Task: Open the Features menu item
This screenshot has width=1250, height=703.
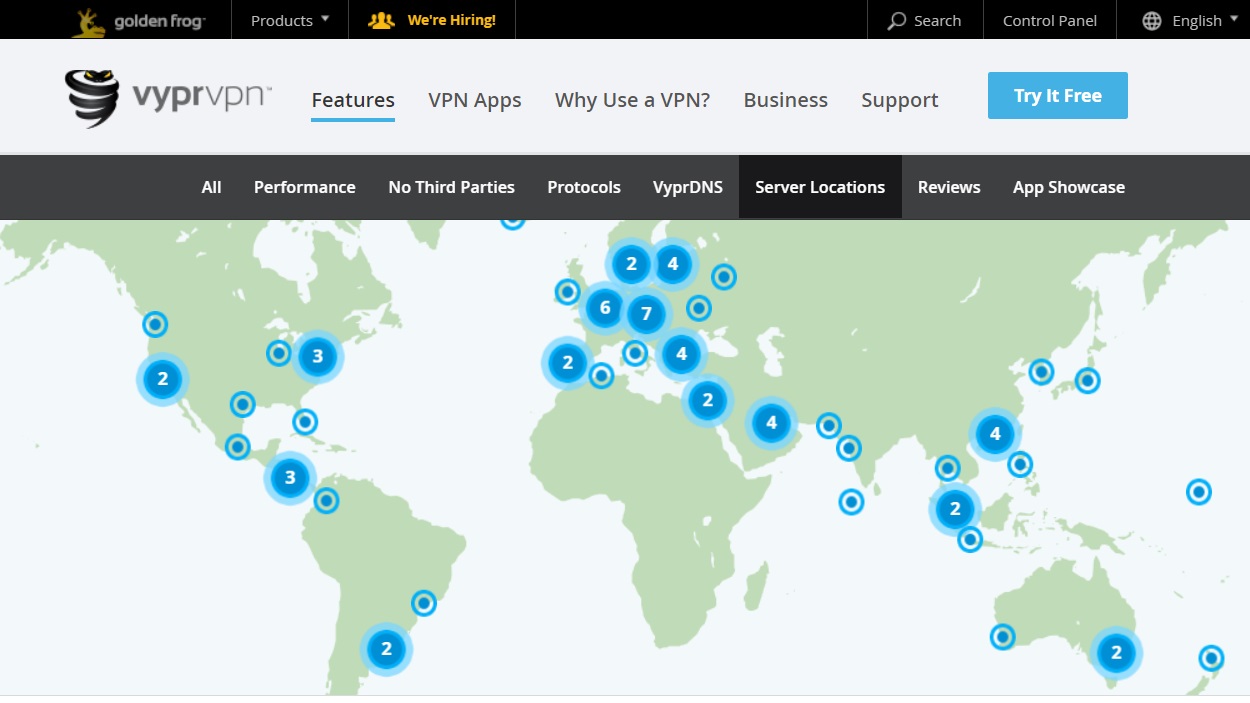Action: point(353,100)
